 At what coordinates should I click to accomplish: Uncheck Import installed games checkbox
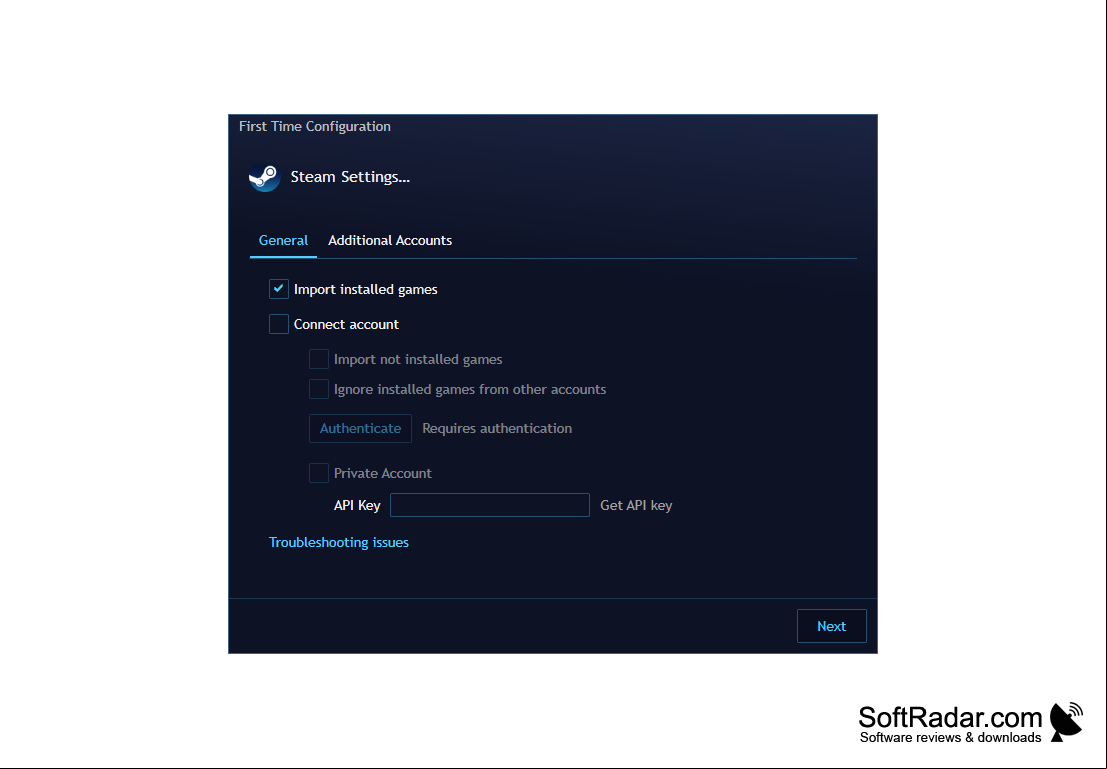pyautogui.click(x=279, y=289)
